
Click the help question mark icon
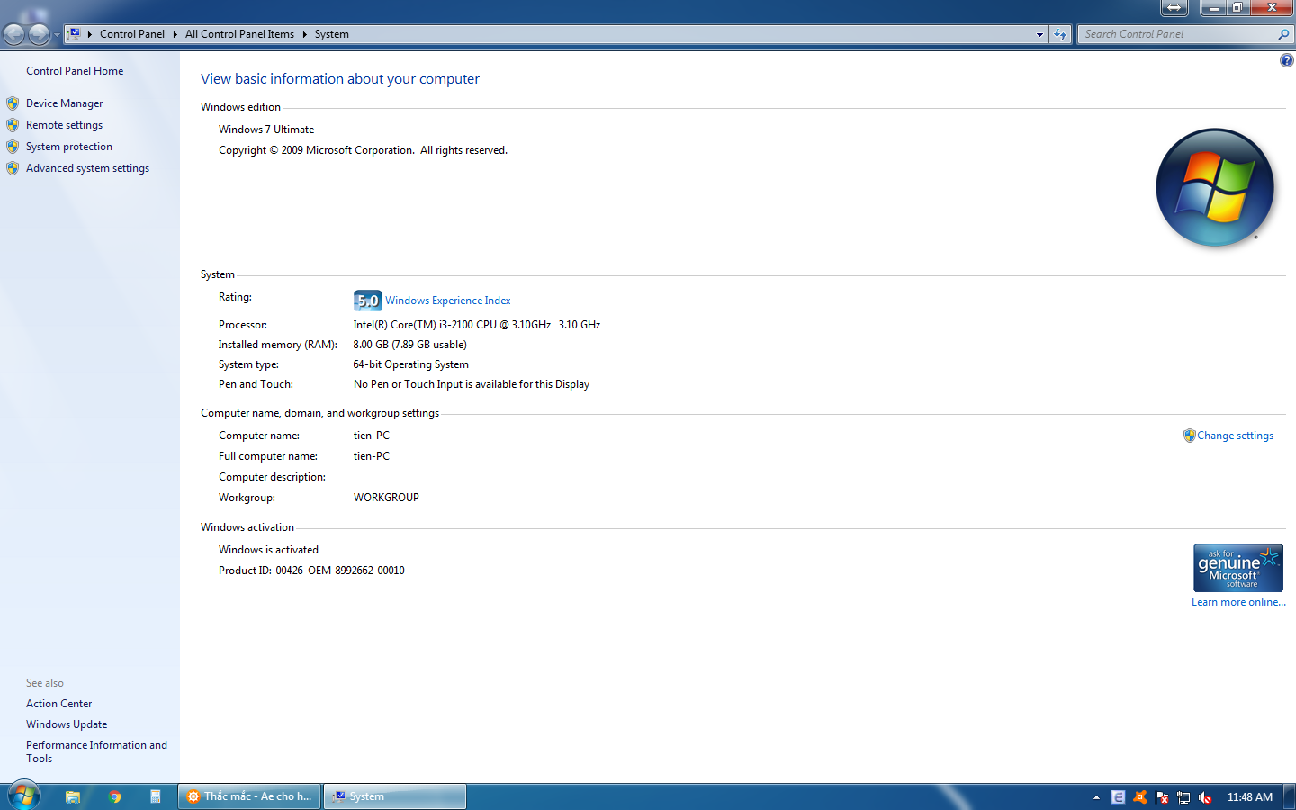click(x=1286, y=61)
